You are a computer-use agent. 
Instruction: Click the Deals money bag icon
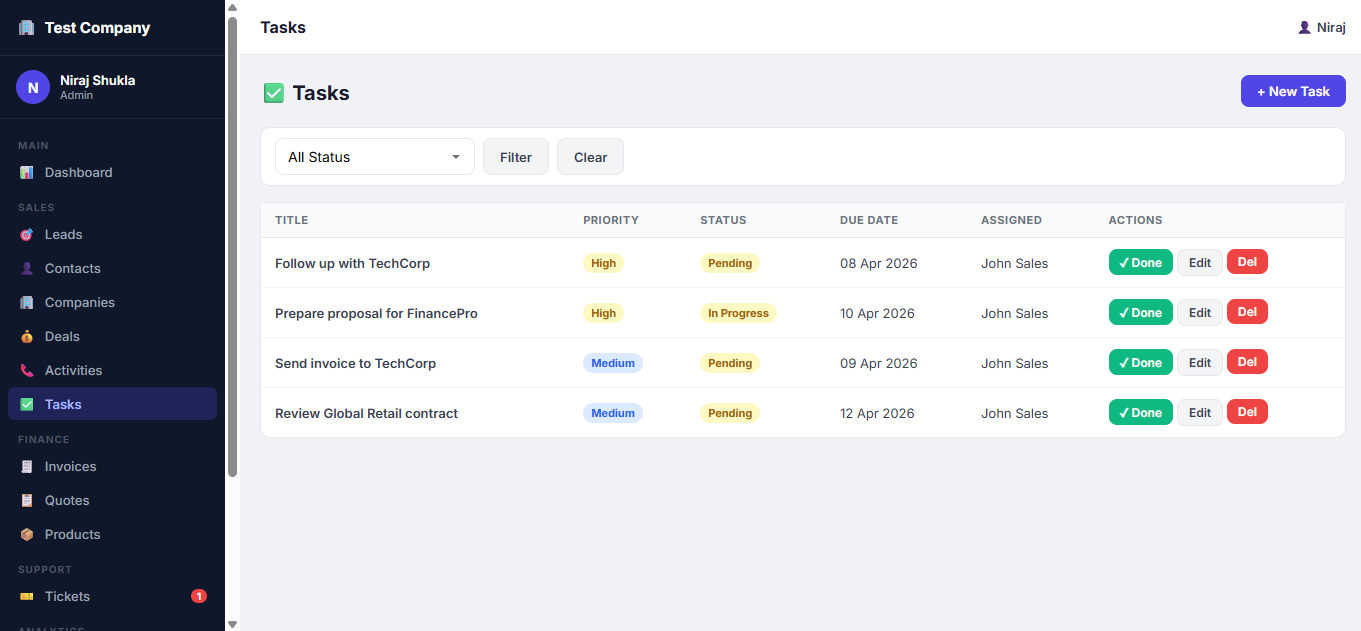(x=27, y=337)
